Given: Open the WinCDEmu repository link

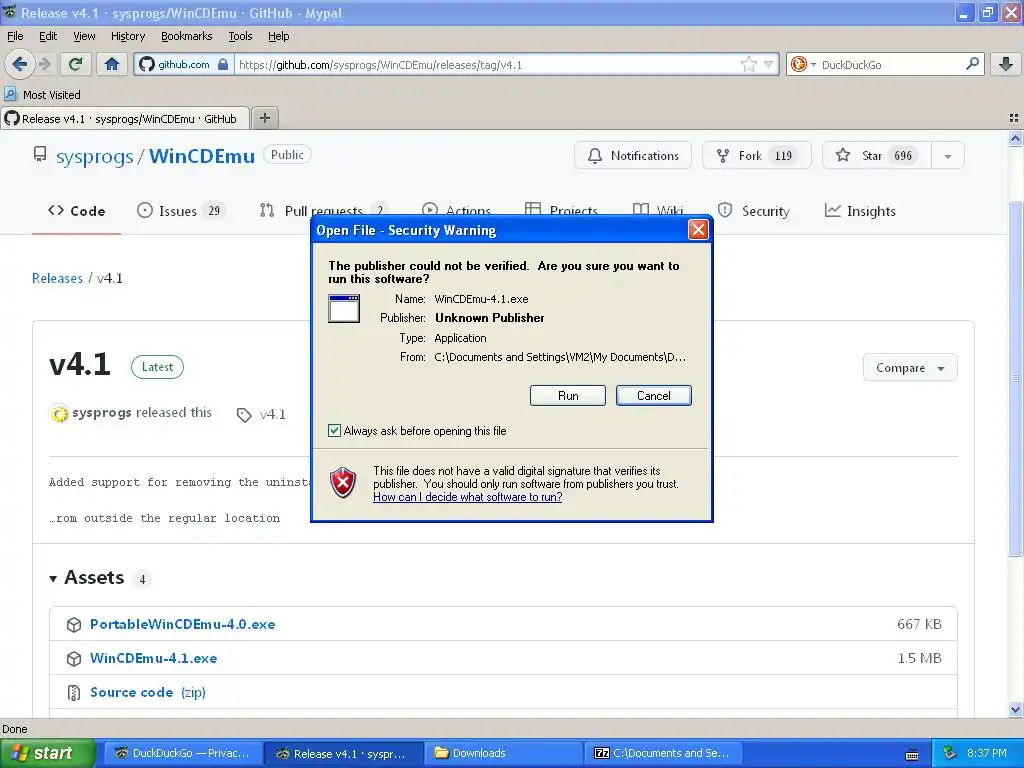Looking at the screenshot, I should point(202,156).
